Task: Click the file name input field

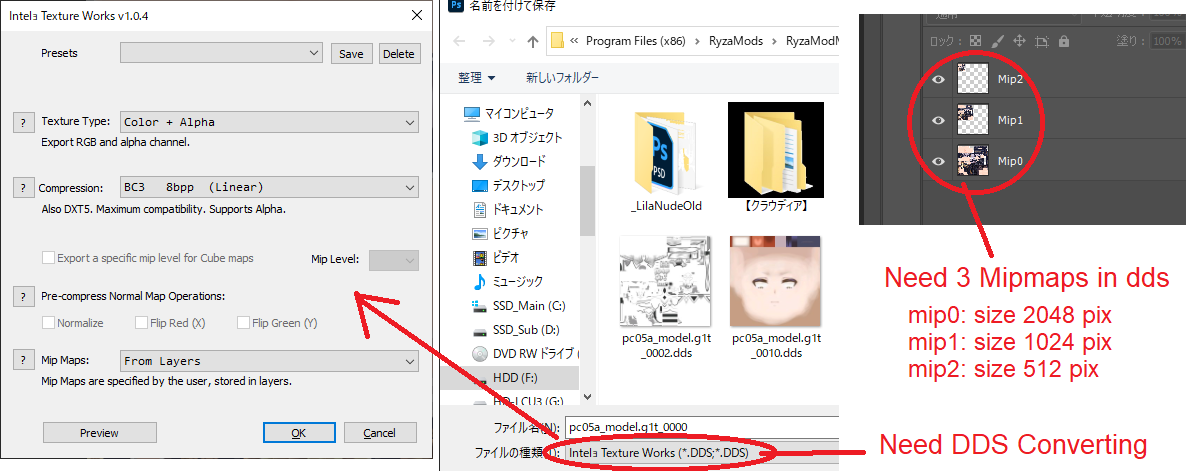Action: 700,428
